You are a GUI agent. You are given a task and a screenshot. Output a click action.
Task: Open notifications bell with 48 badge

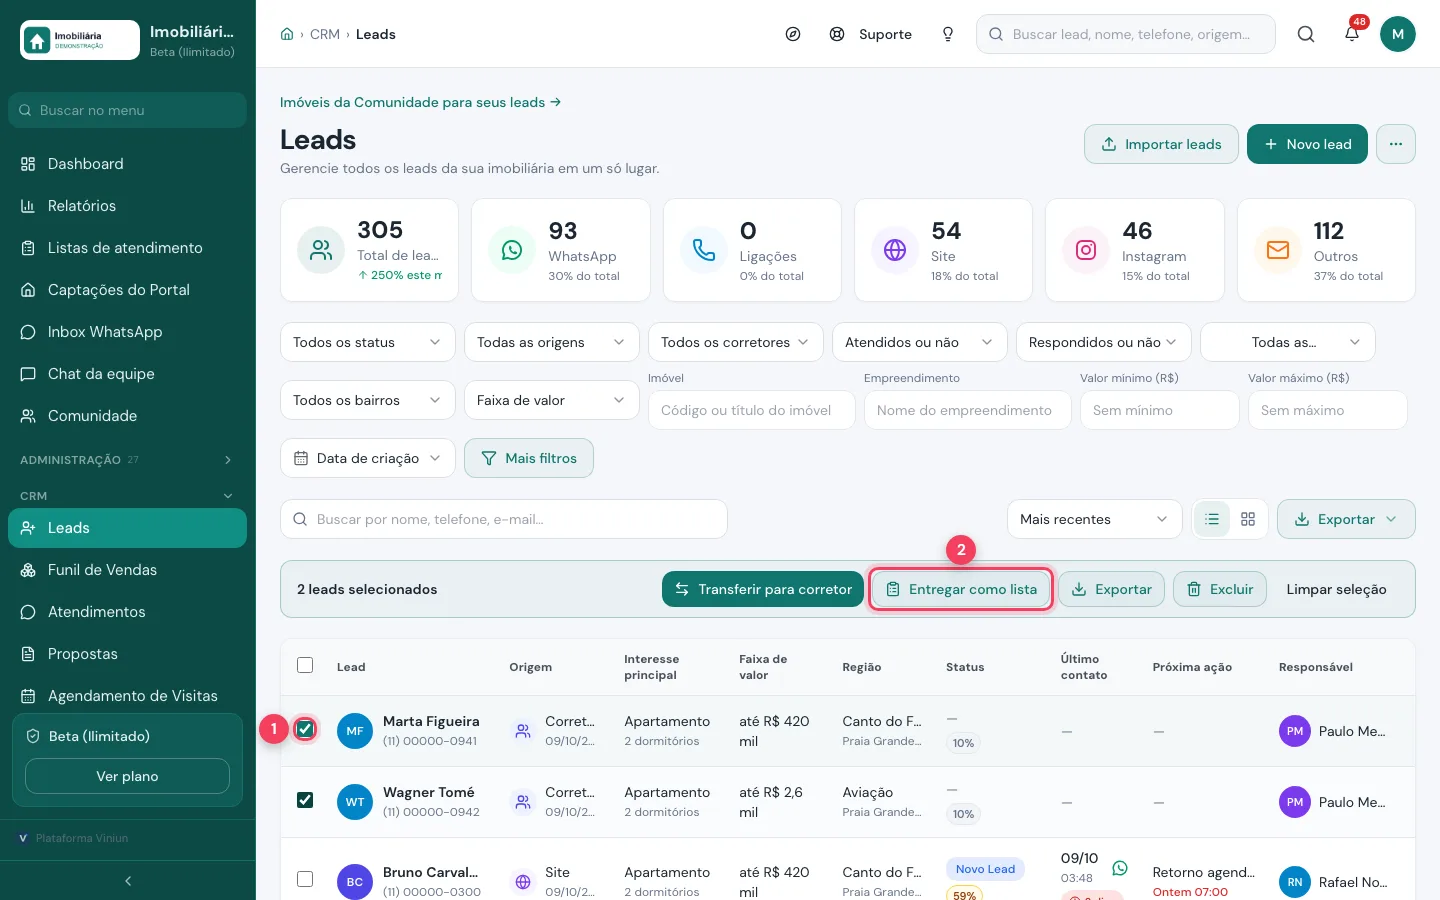(1352, 34)
